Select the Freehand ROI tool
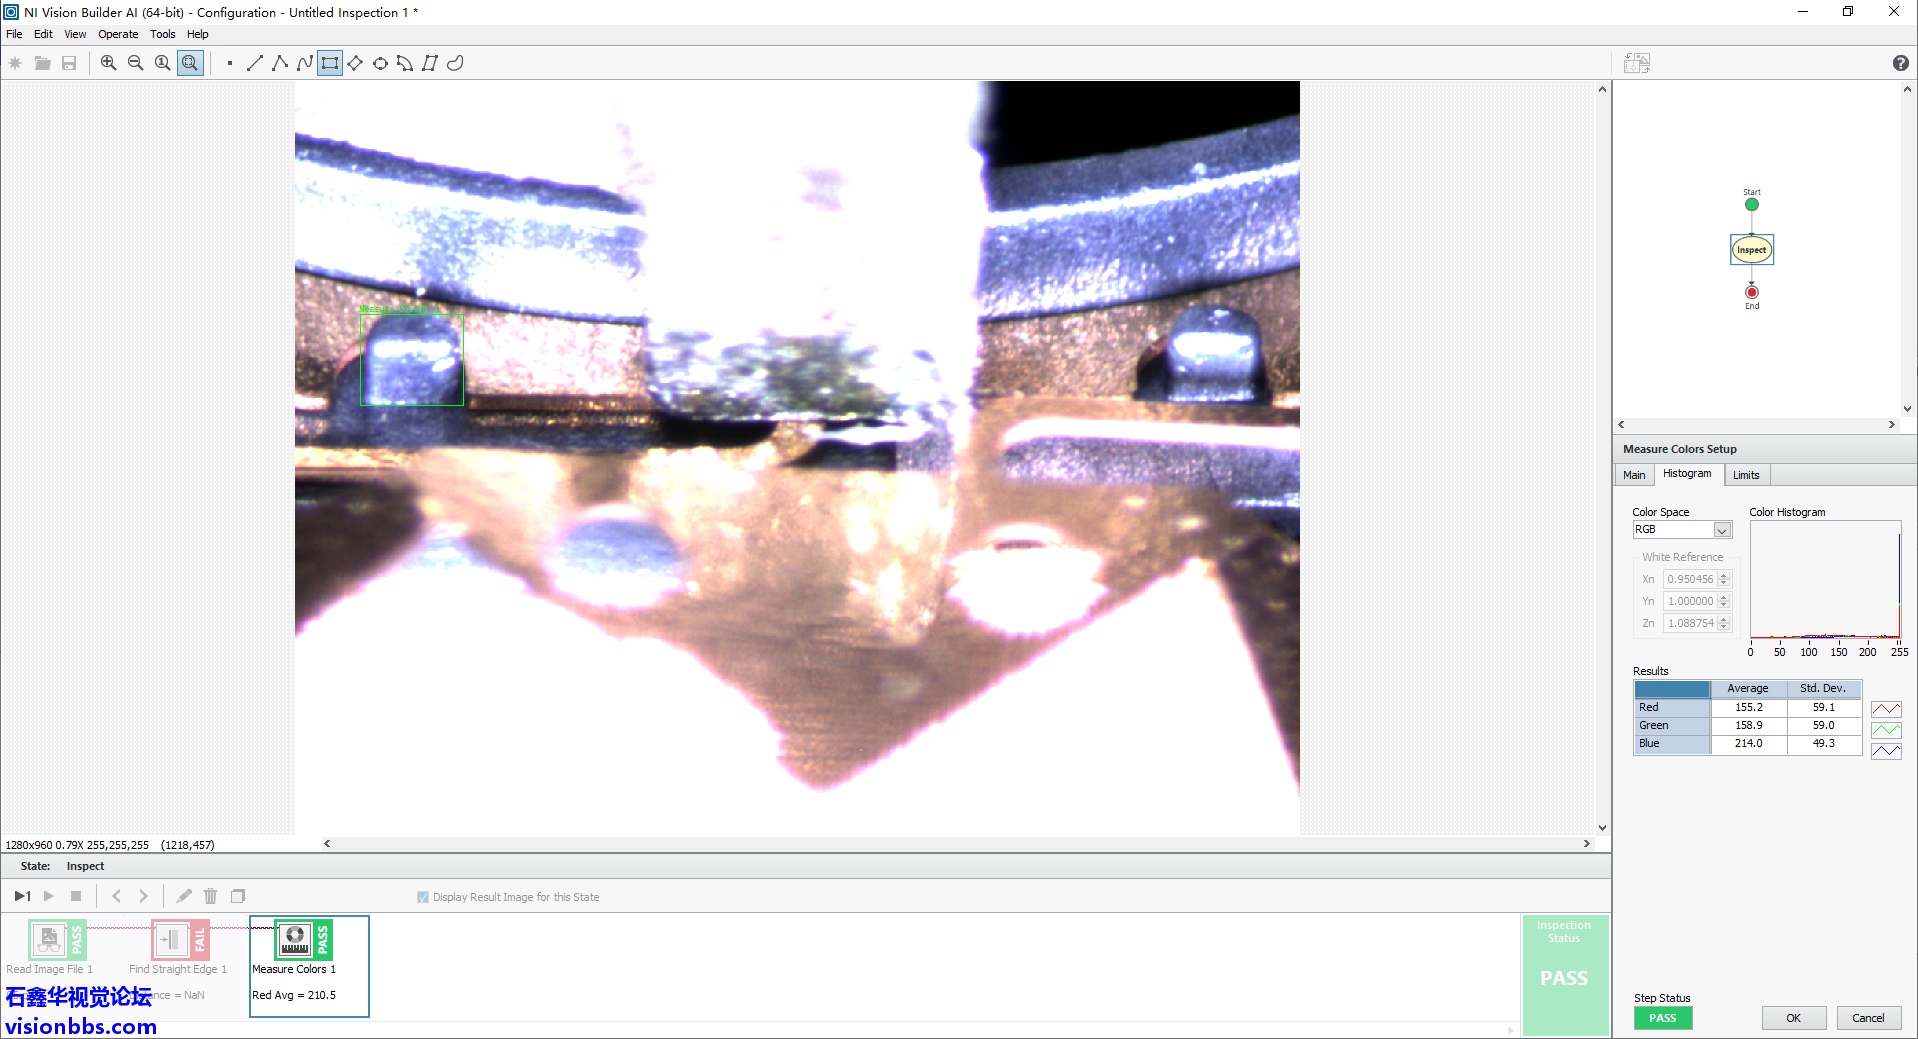The width and height of the screenshot is (1918, 1039). click(x=455, y=62)
